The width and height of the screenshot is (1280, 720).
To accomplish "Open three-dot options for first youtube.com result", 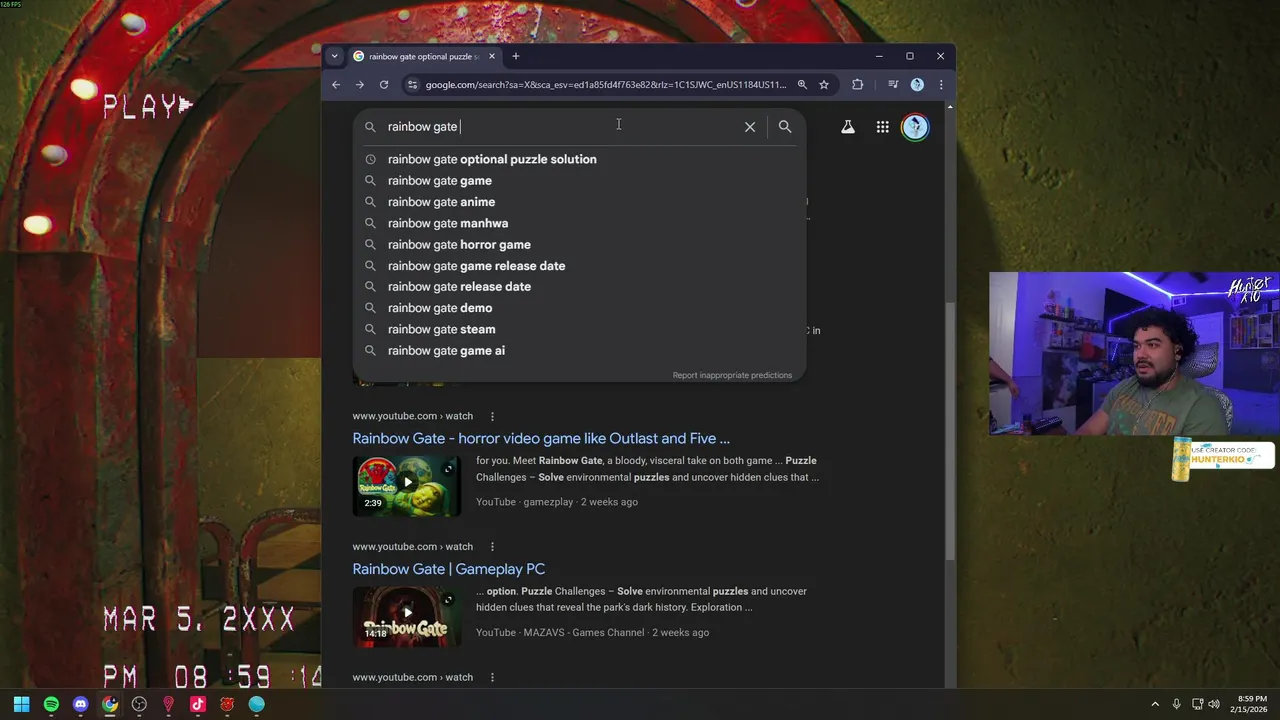I will point(492,416).
